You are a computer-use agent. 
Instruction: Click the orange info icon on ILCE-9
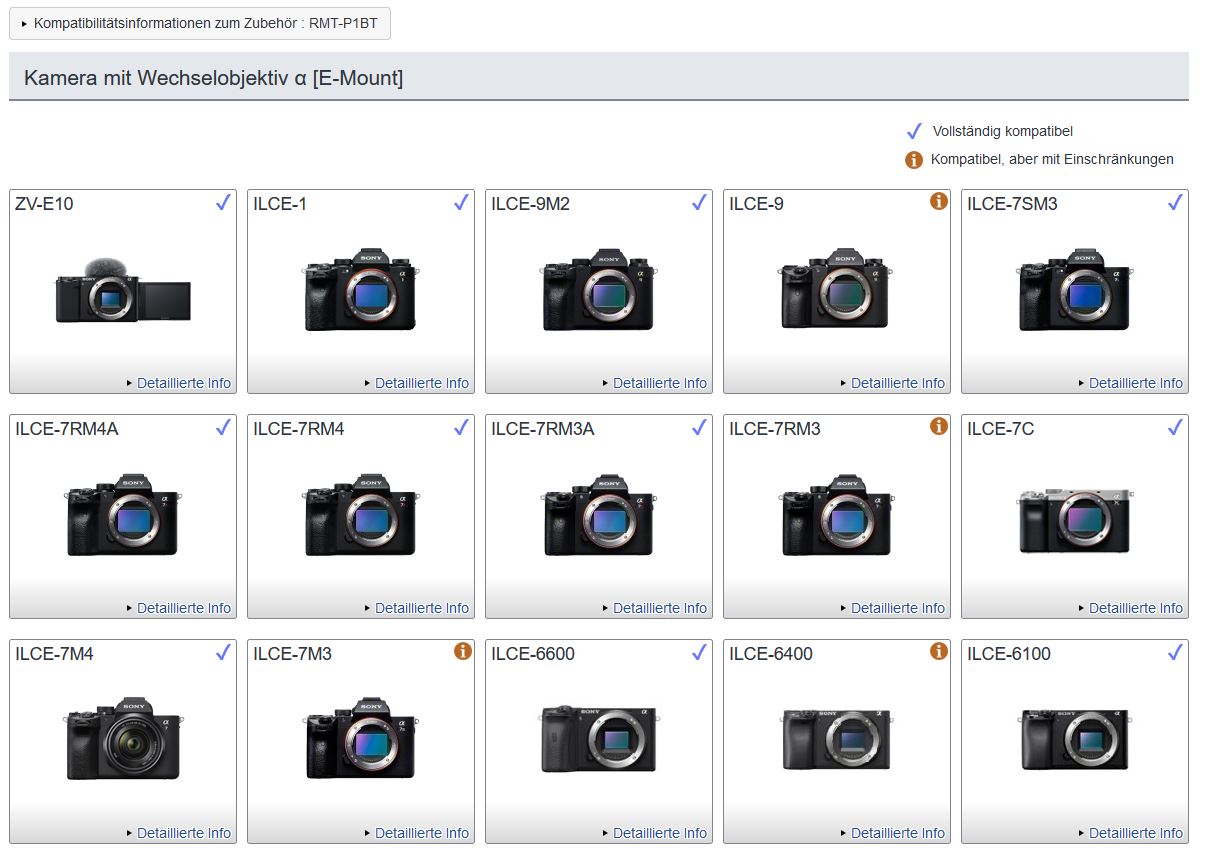click(x=938, y=201)
